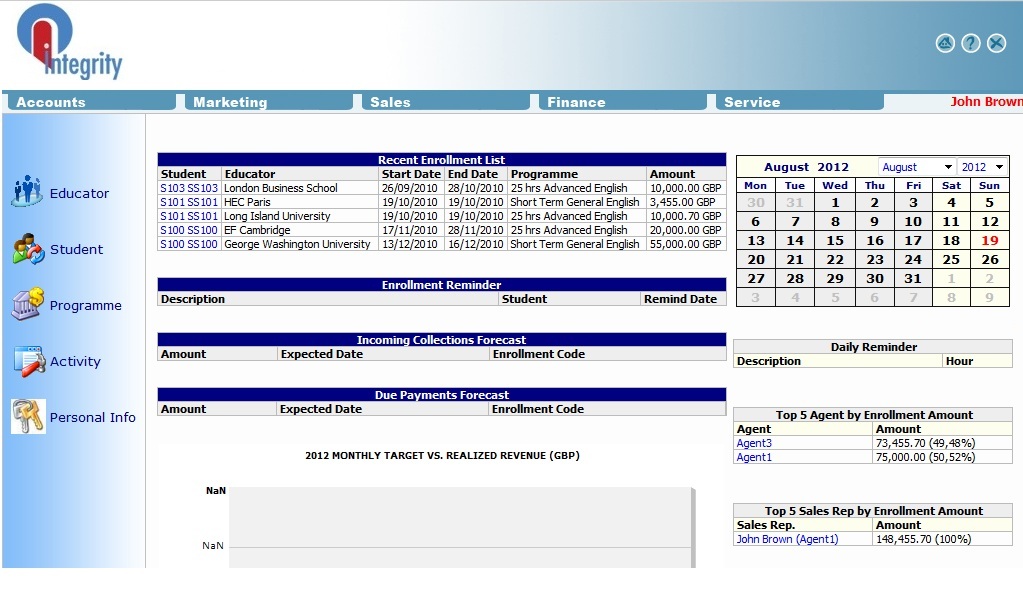Click the "20,000.00 GBP" amount cell

(x=686, y=230)
